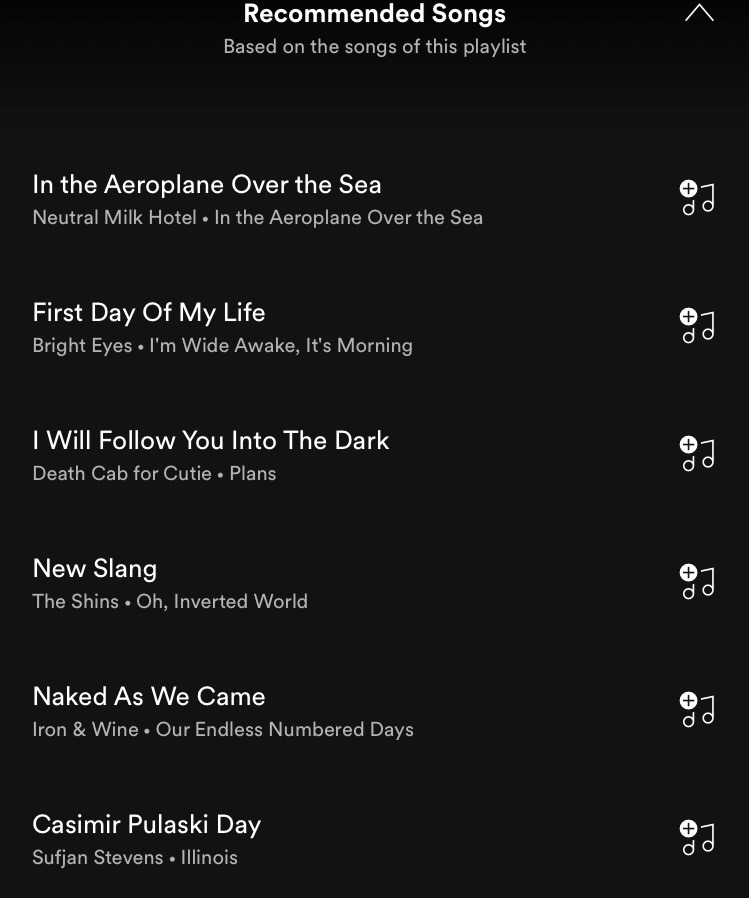Image resolution: width=749 pixels, height=898 pixels.
Task: Tap 'I Will Follow You Into The Dark' title
Action: tap(211, 441)
